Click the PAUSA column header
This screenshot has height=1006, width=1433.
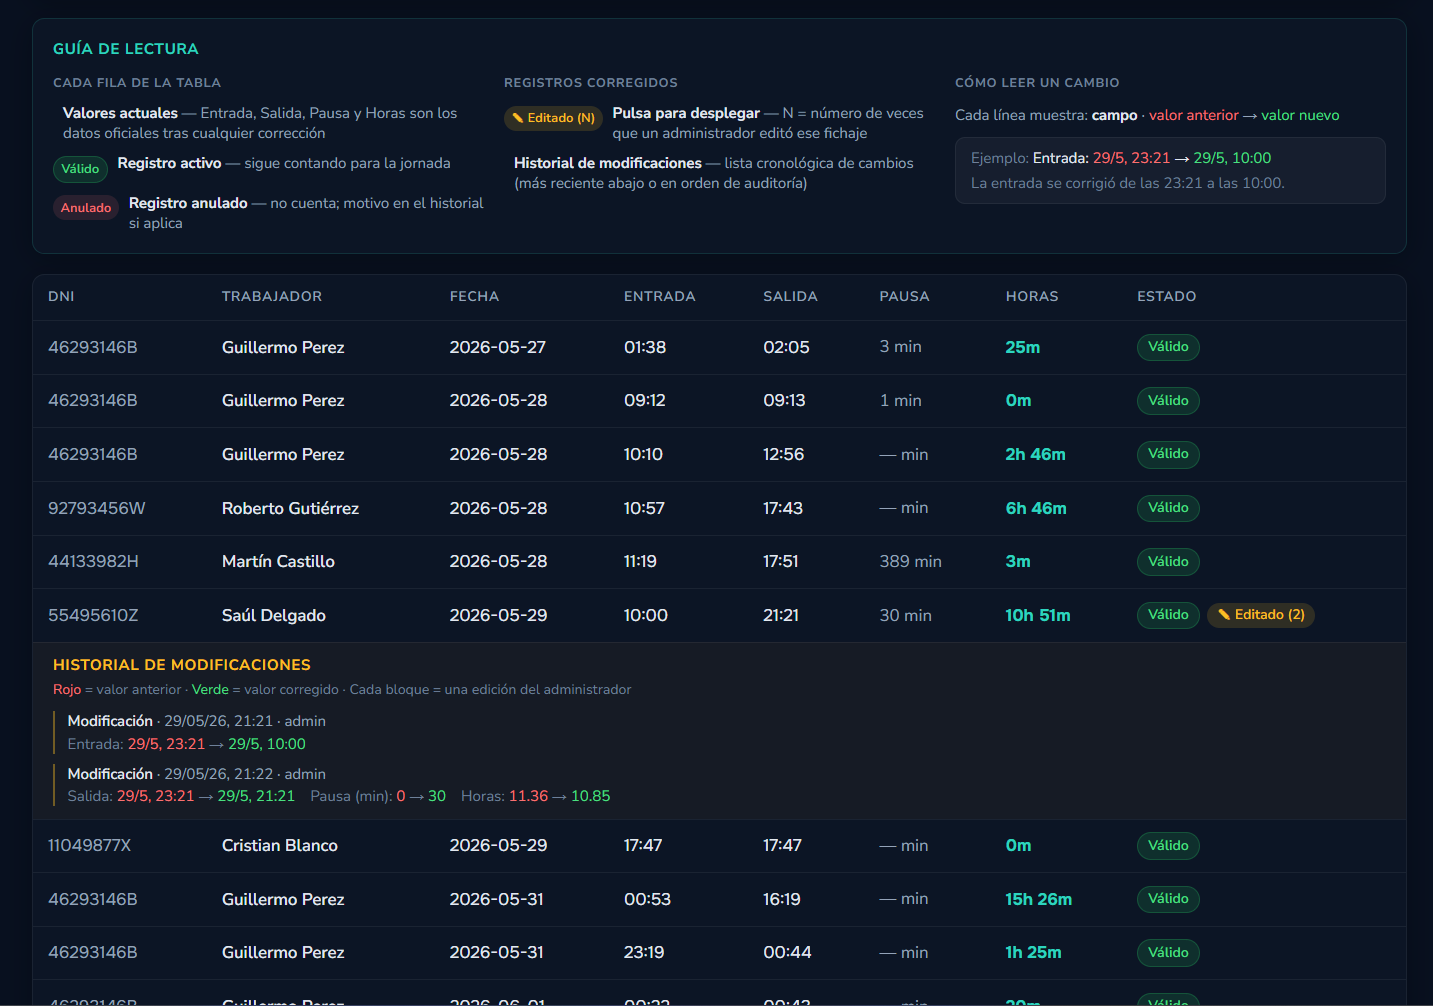(x=904, y=297)
